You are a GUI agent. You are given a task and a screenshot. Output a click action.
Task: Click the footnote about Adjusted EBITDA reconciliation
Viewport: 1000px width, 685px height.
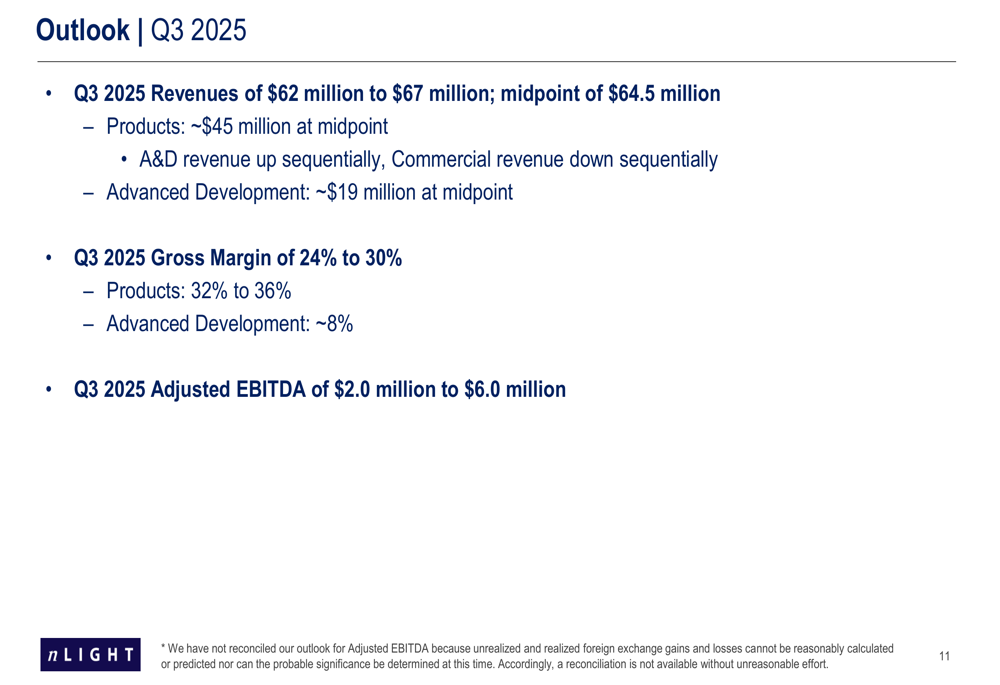(x=527, y=656)
